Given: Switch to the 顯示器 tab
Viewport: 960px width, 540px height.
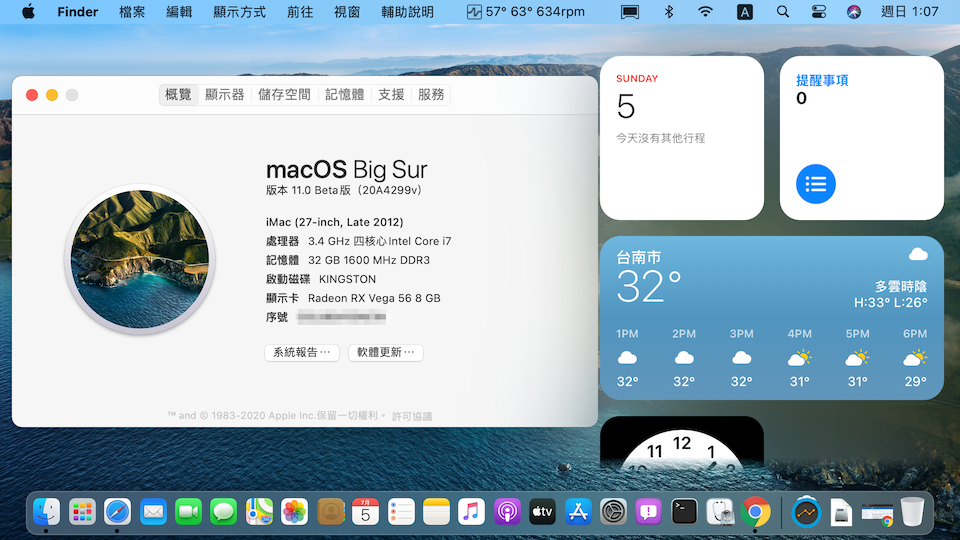Looking at the screenshot, I should [225, 95].
